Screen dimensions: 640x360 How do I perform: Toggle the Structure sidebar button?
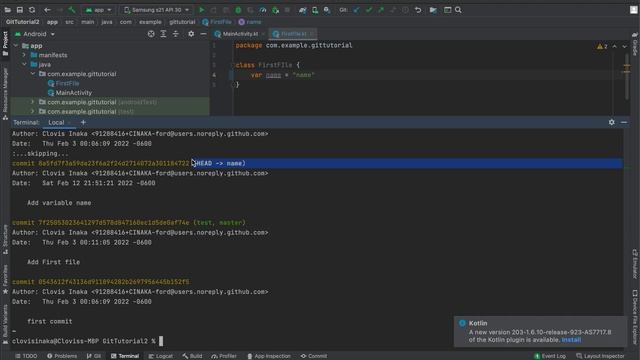pos(5,239)
